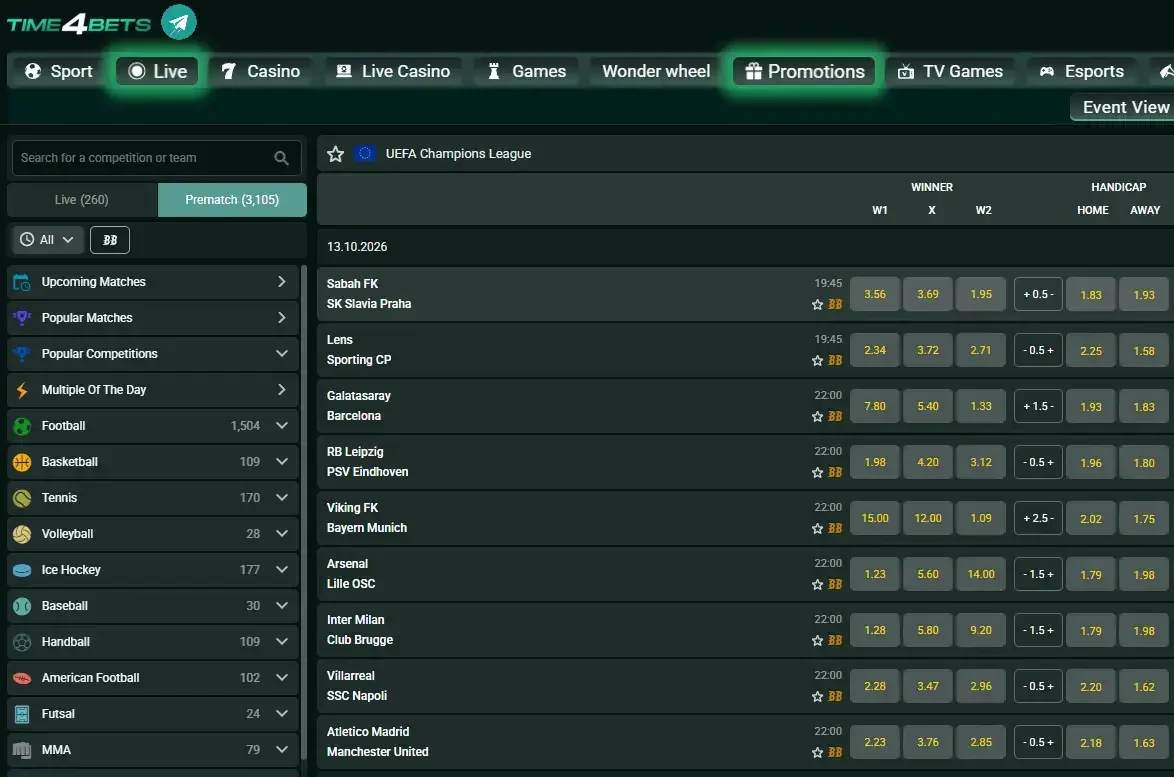Pick draw odds 5.60 for Arsenal match
Screen dimensions: 1174x777
tap(928, 574)
